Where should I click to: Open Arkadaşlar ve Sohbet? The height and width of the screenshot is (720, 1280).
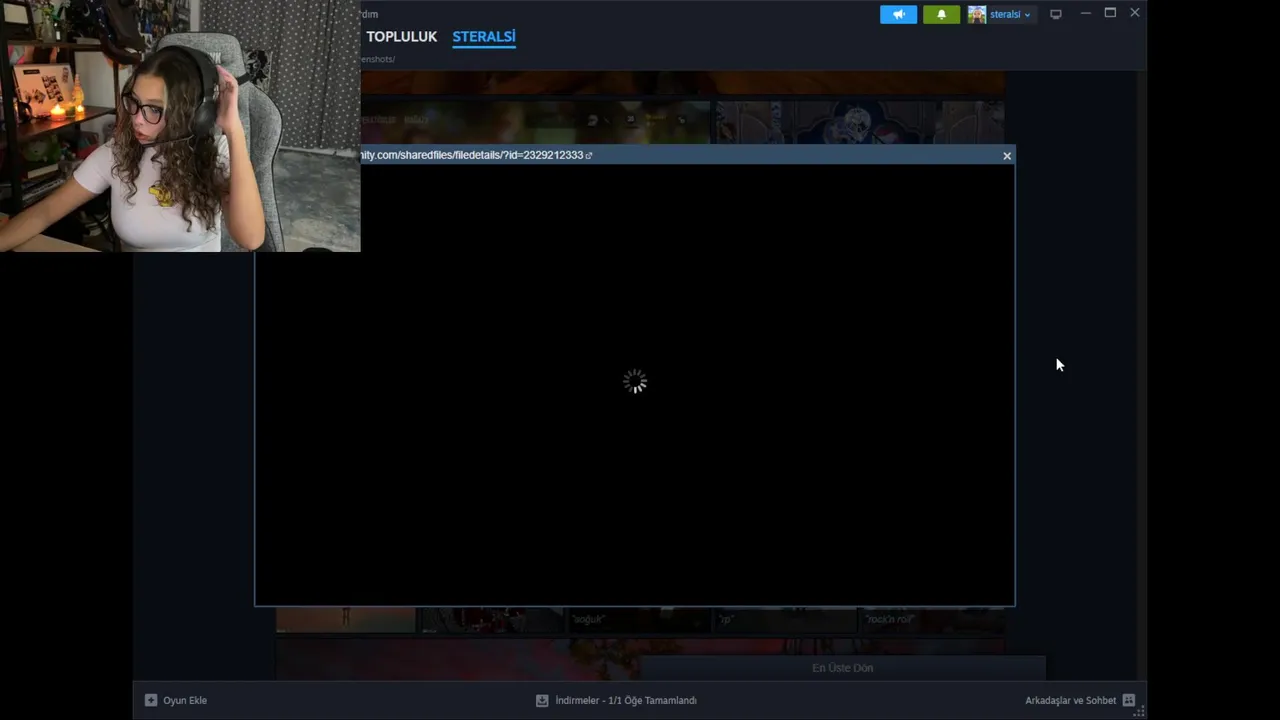pos(1070,700)
